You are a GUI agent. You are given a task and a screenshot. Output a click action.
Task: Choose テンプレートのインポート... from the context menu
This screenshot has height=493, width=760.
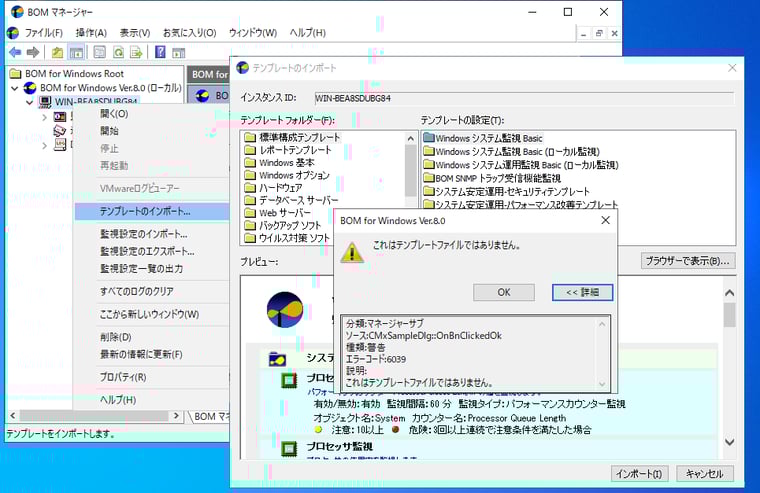[152, 211]
